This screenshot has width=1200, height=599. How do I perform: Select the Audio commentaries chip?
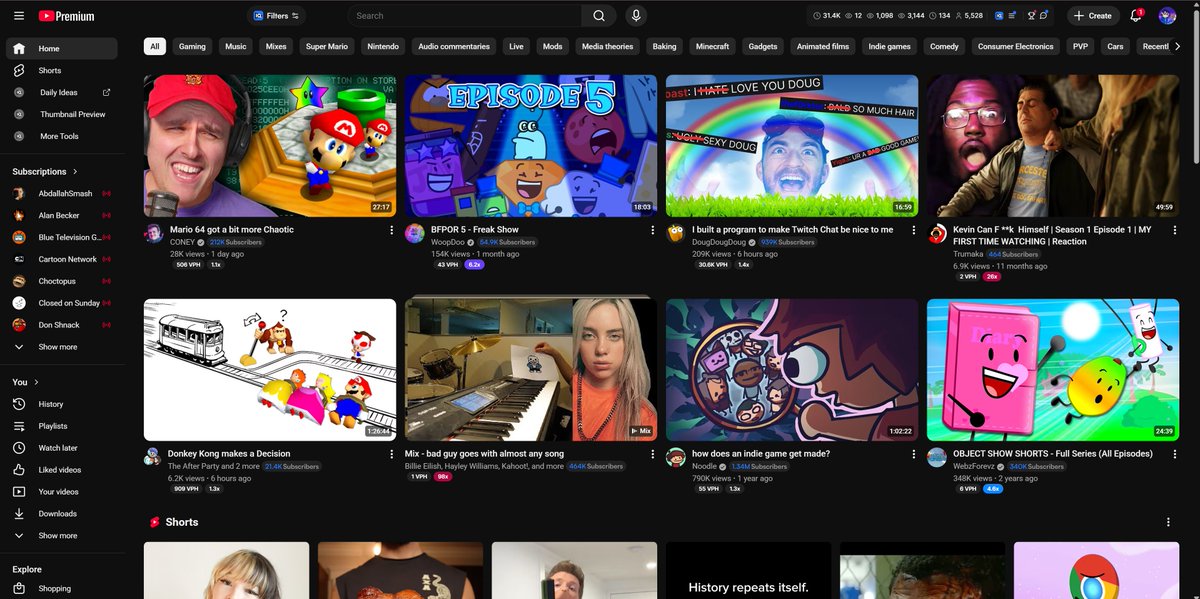(454, 46)
